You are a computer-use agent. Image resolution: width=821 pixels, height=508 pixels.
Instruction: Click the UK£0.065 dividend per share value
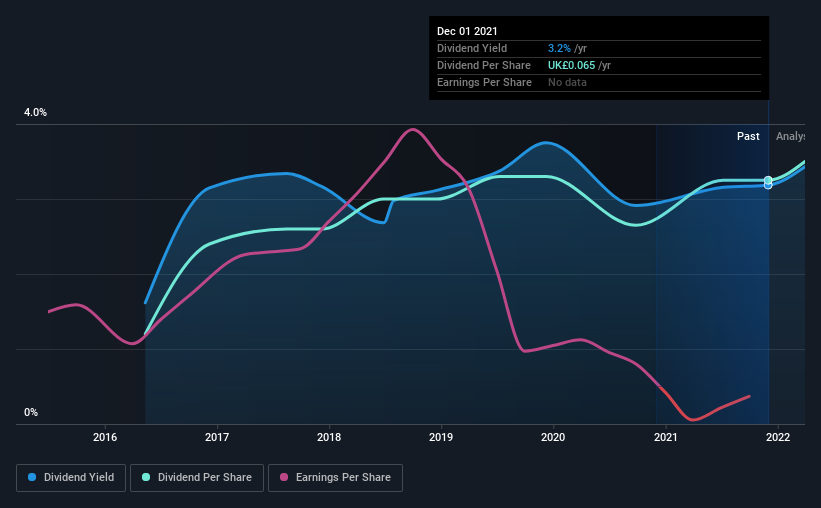coord(571,65)
